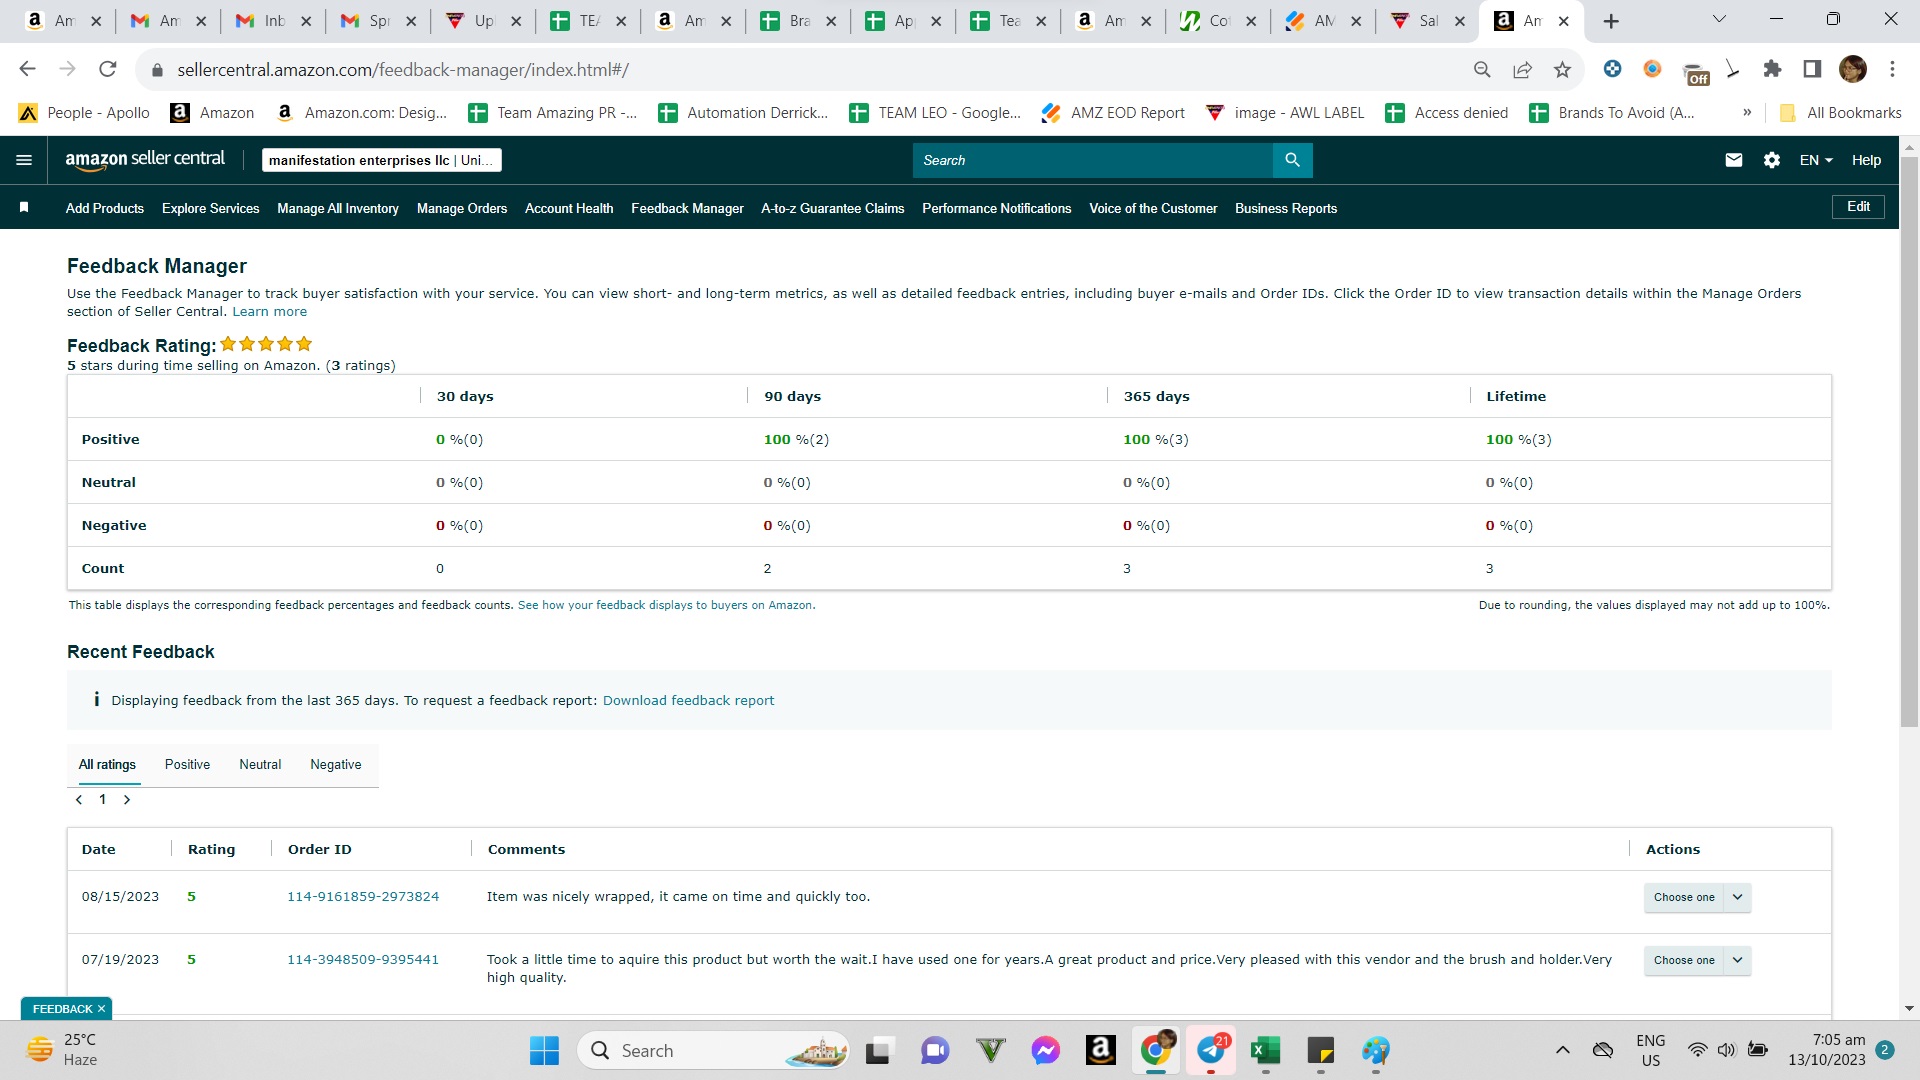This screenshot has height=1080, width=1920.
Task: Click Help in the header
Action: [x=1866, y=160]
